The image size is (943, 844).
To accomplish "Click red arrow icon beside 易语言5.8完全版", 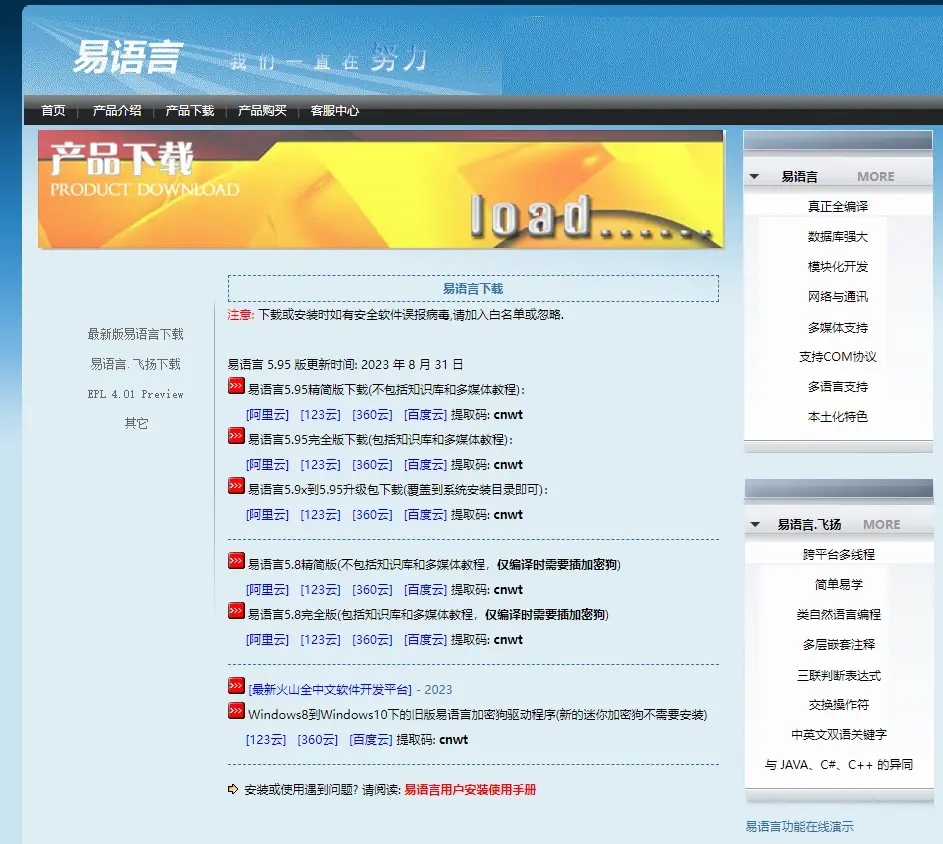I will 236,611.
